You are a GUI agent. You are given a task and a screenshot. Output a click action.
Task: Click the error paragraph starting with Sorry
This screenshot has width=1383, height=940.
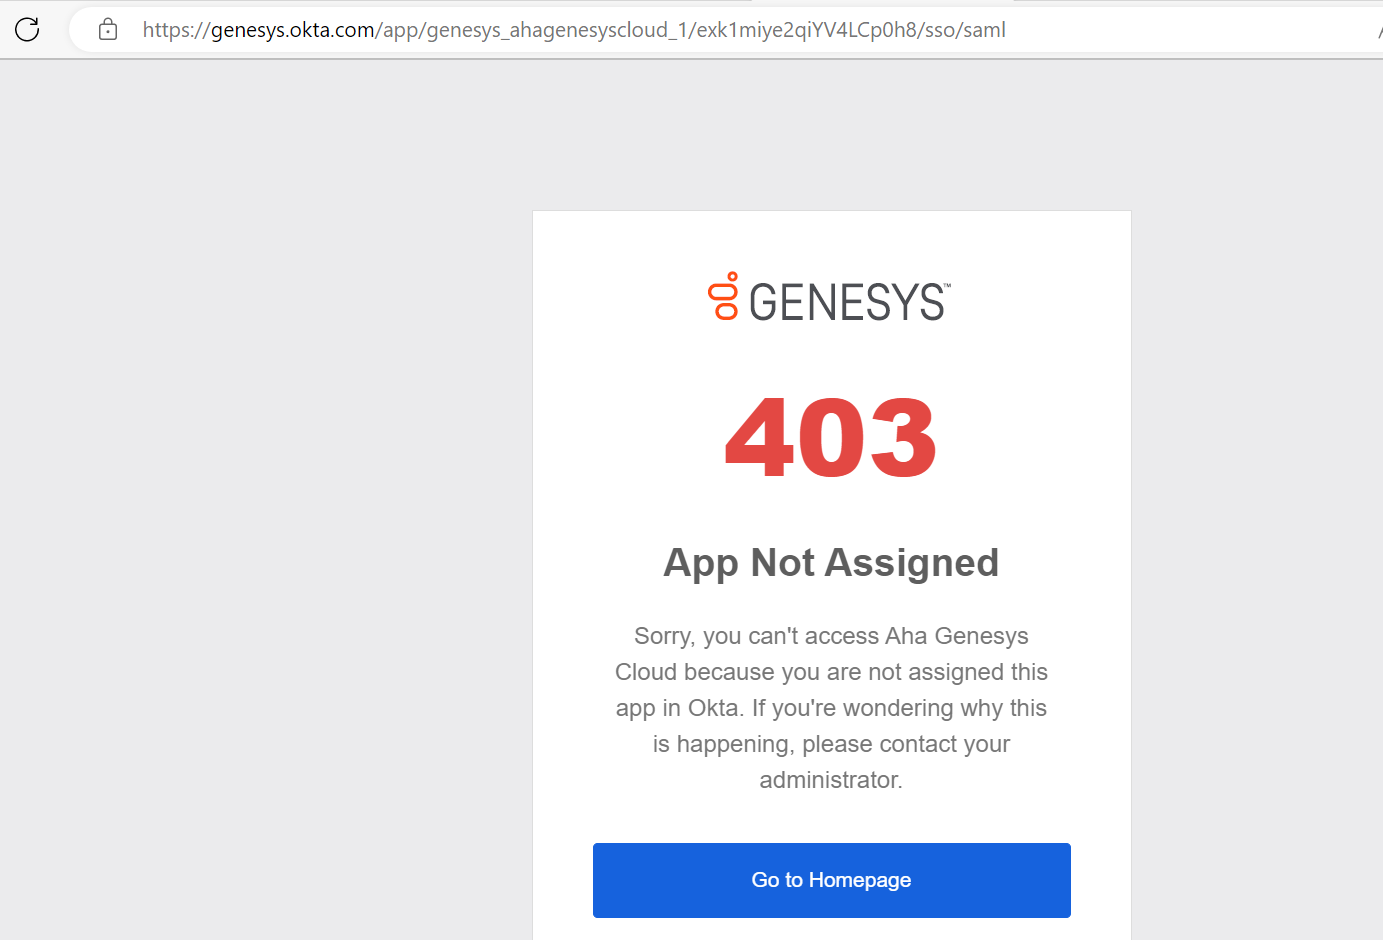coord(831,707)
